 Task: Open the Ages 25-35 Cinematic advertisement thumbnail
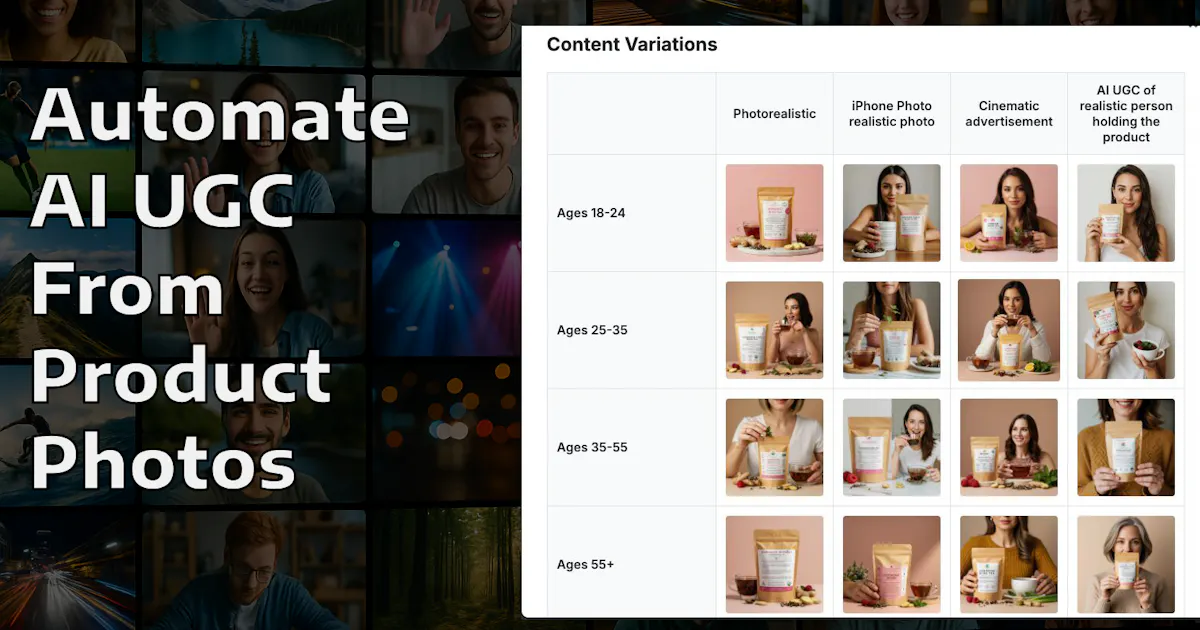(1009, 330)
